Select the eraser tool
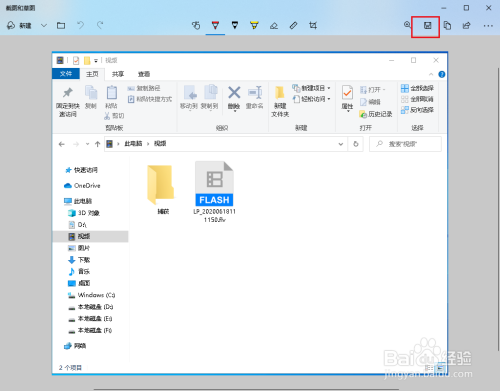The width and height of the screenshot is (500, 391). coord(274,26)
